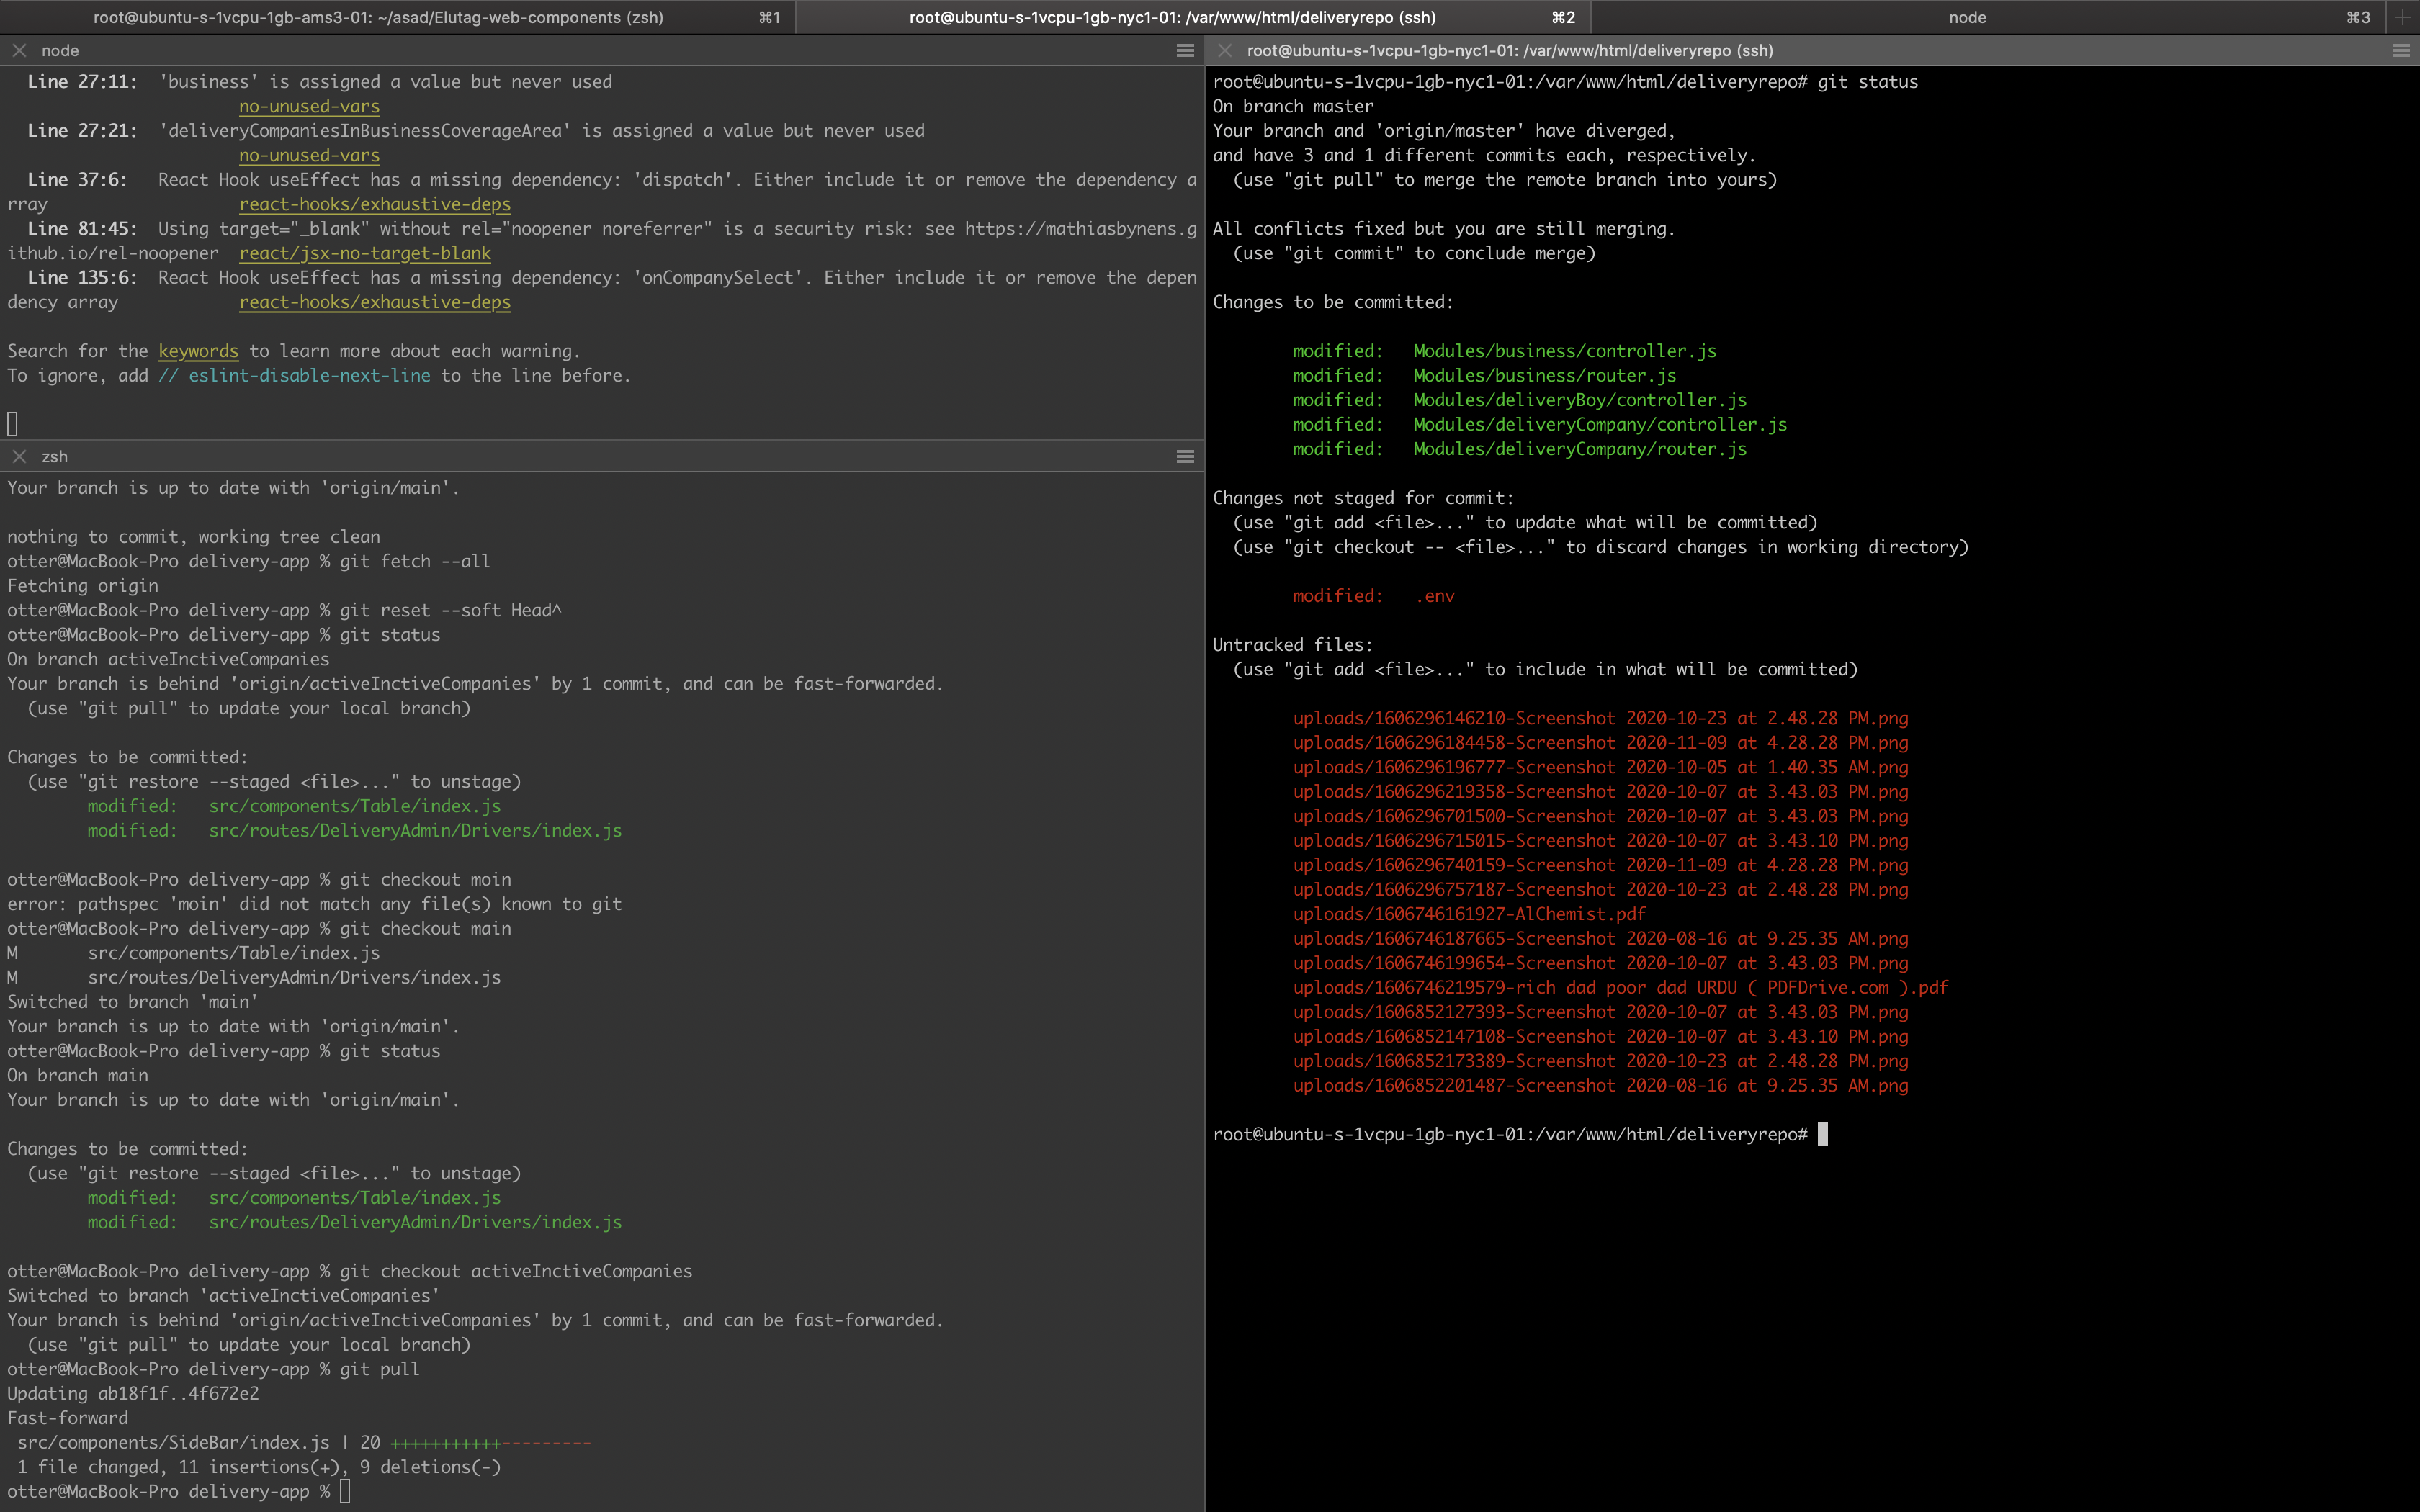The height and width of the screenshot is (1512, 2420).
Task: Click Modules/deliveryCompany/controller.js file name
Action: pyautogui.click(x=1600, y=424)
